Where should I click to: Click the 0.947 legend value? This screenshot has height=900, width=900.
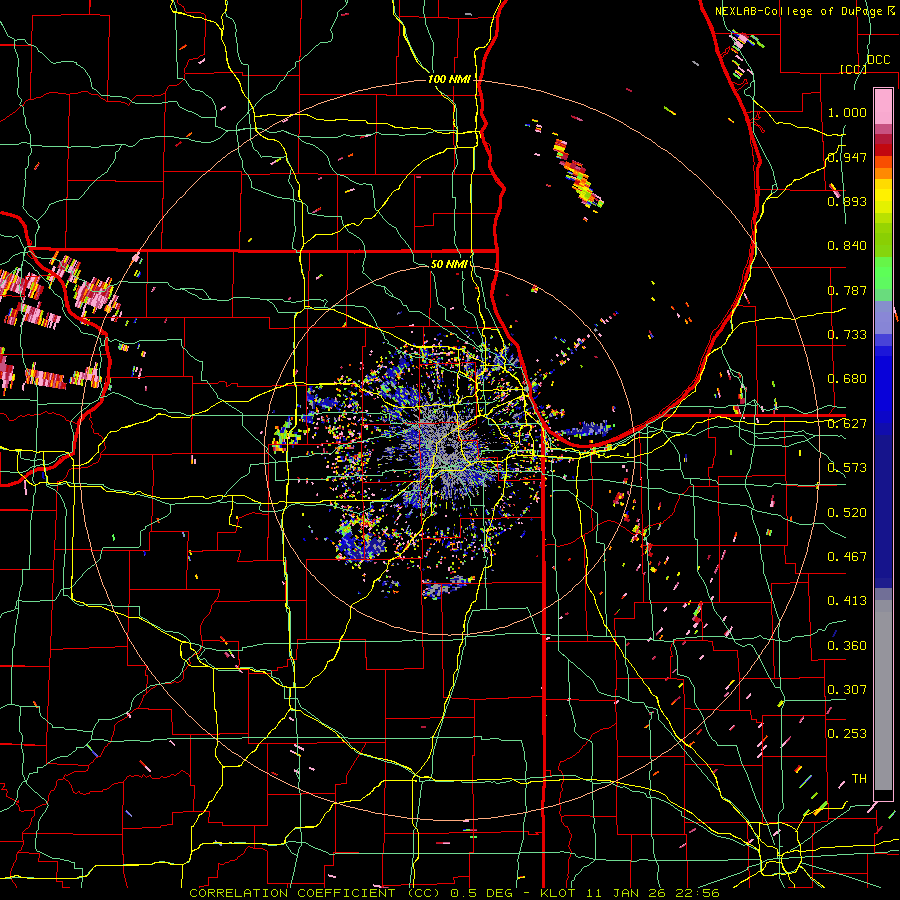coord(847,157)
